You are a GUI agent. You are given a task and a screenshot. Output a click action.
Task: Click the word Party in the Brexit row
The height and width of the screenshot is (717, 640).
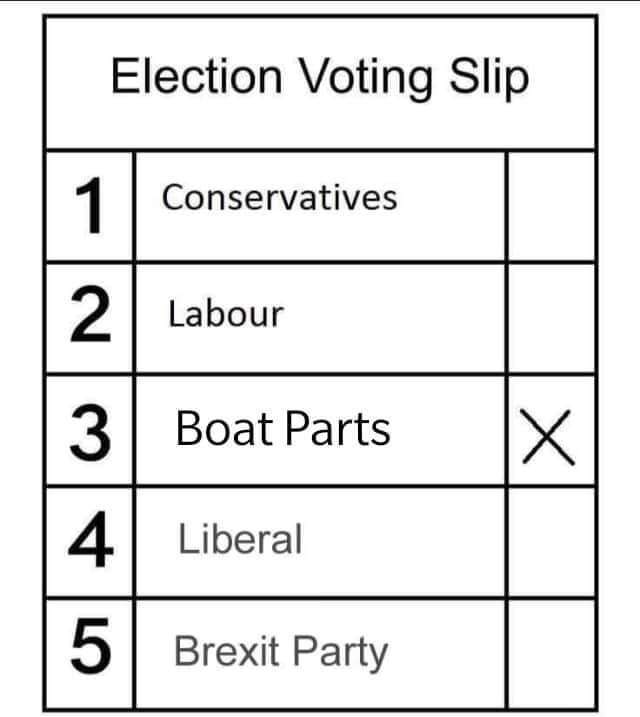point(341,654)
